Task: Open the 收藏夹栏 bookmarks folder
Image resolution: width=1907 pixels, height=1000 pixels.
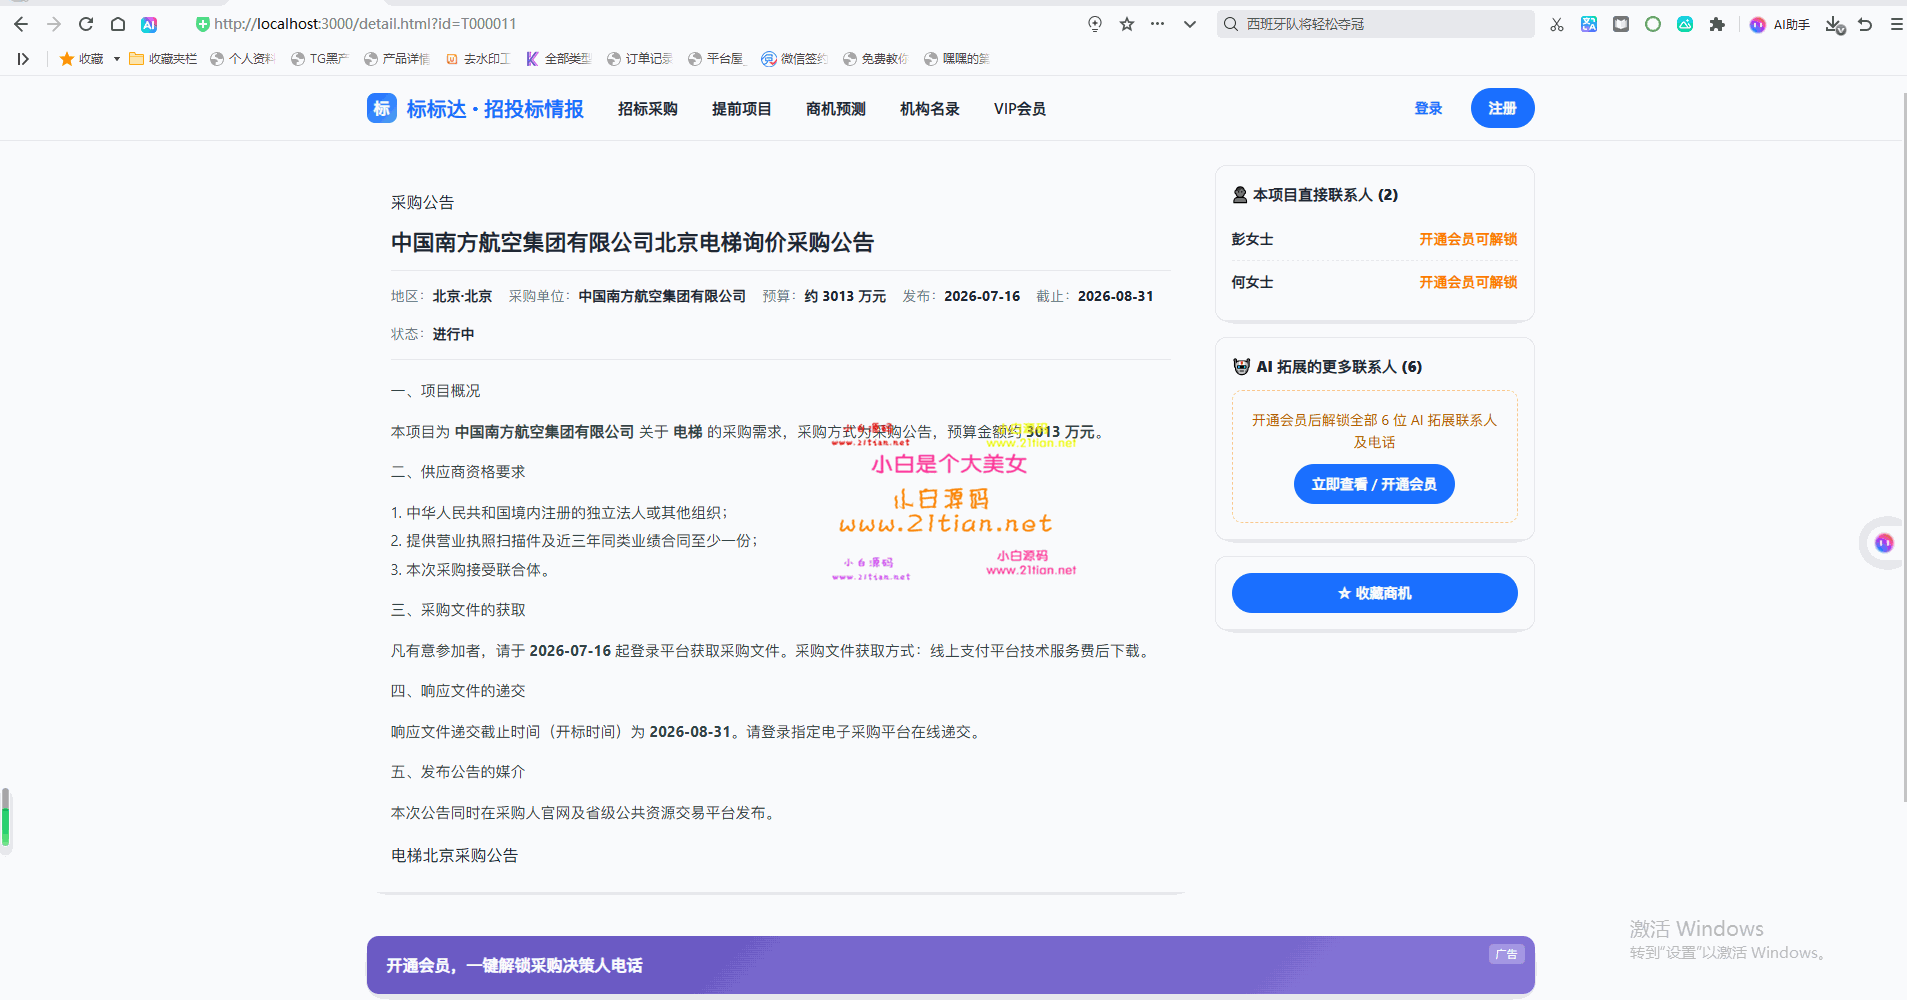Action: click(x=163, y=59)
